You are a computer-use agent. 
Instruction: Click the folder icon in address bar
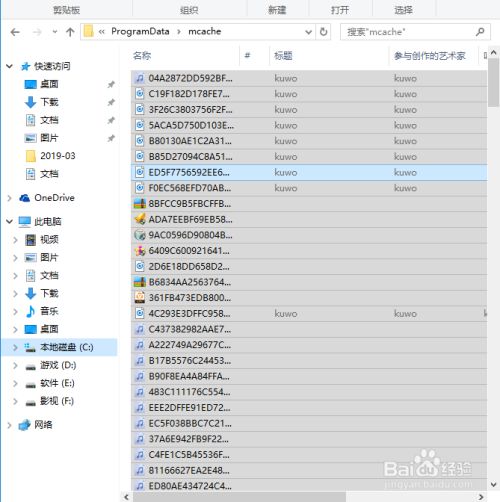(x=88, y=32)
